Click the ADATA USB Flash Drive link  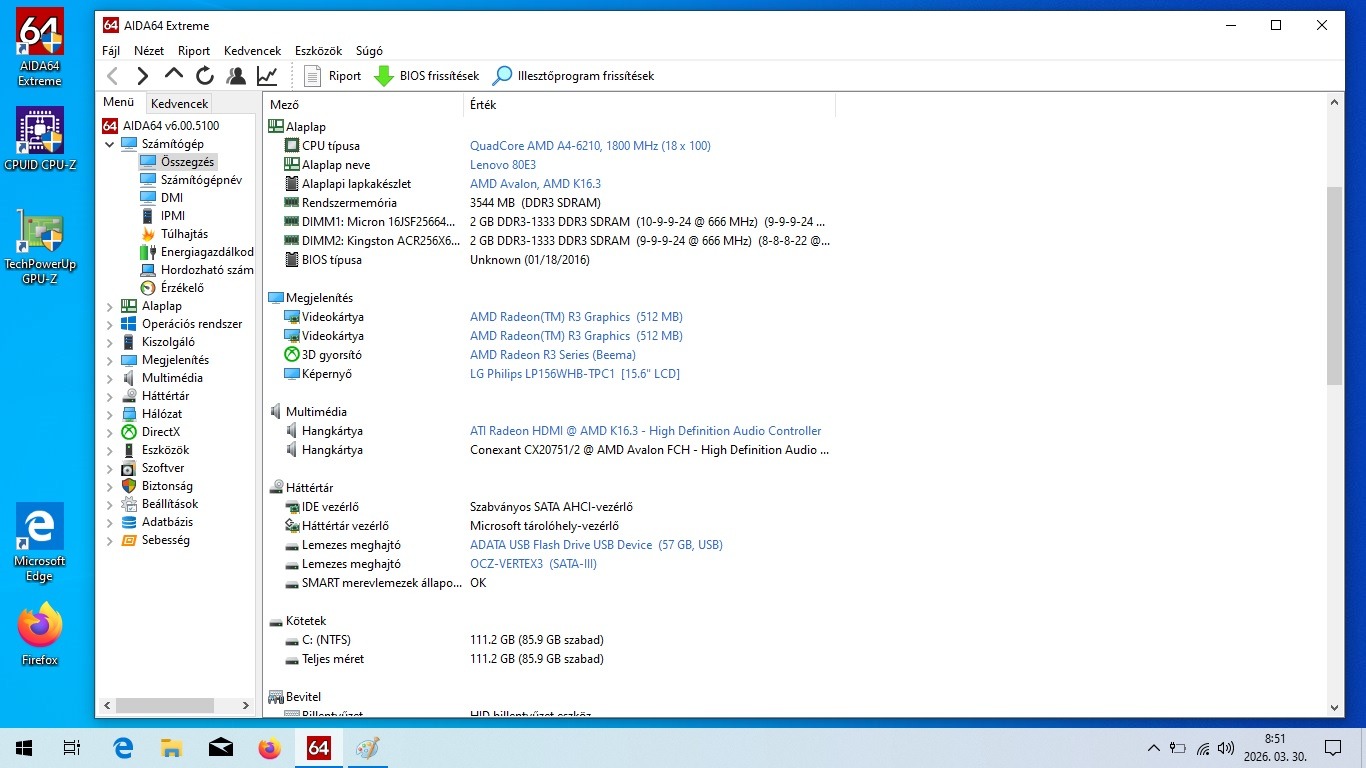point(596,545)
